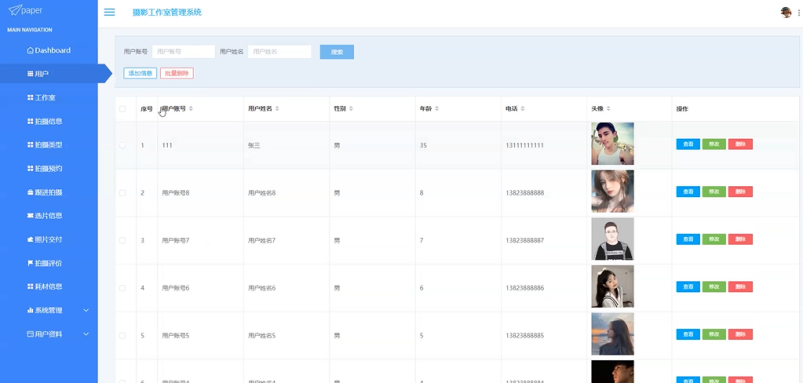
Task: Sort by the 性别 column arrows
Action: pyautogui.click(x=351, y=109)
